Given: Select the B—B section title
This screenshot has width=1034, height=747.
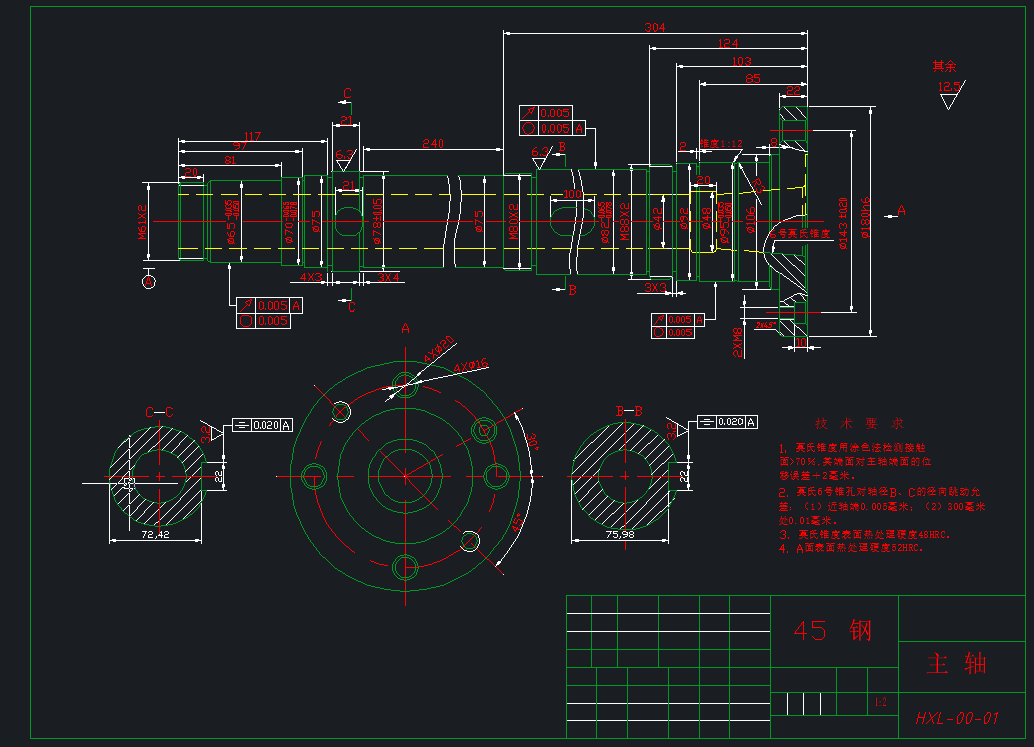Looking at the screenshot, I should tap(628, 411).
